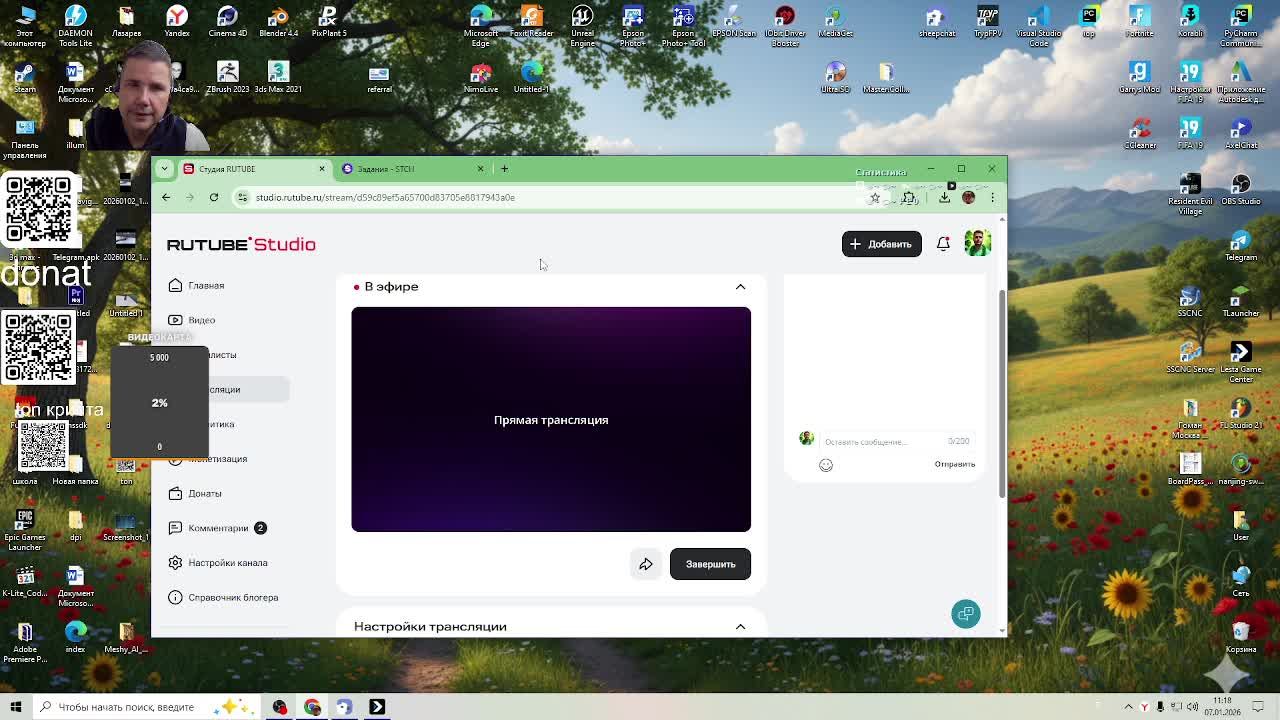Select Blender 4.4 desktop icon
Viewport: 1280px width, 720px height.
tap(278, 20)
